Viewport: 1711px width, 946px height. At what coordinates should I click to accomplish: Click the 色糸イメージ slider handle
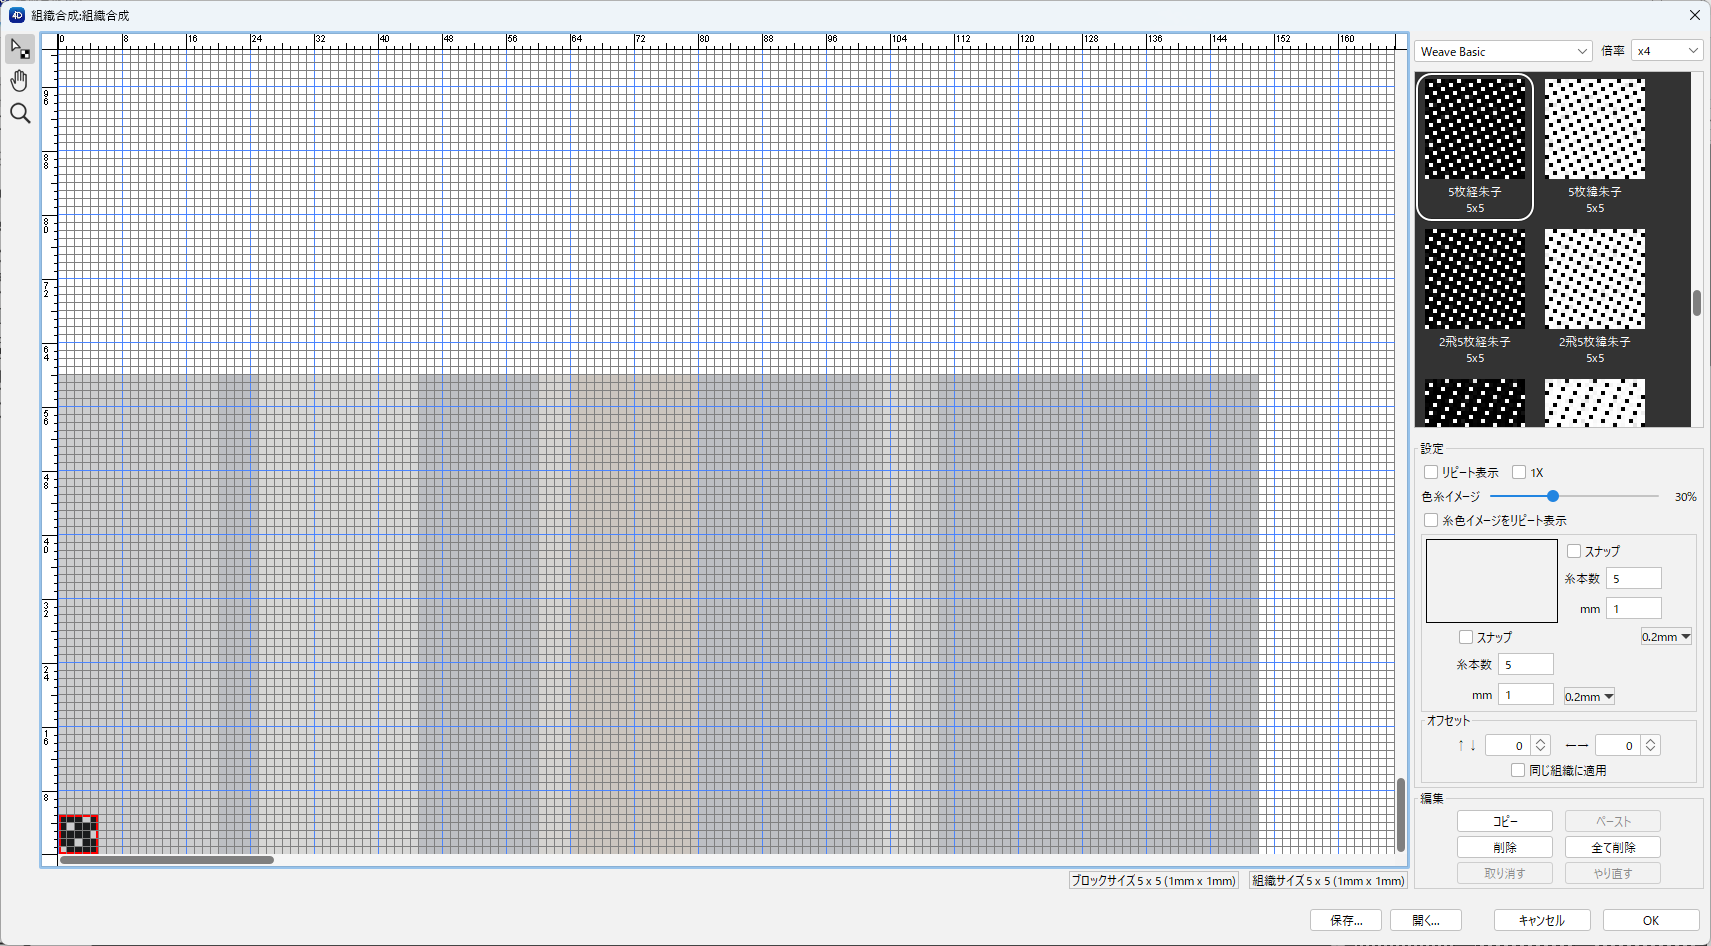pos(1553,496)
